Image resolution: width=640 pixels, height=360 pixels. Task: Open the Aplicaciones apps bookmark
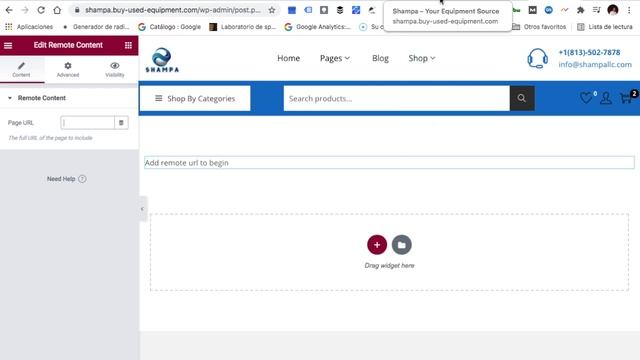tap(29, 27)
